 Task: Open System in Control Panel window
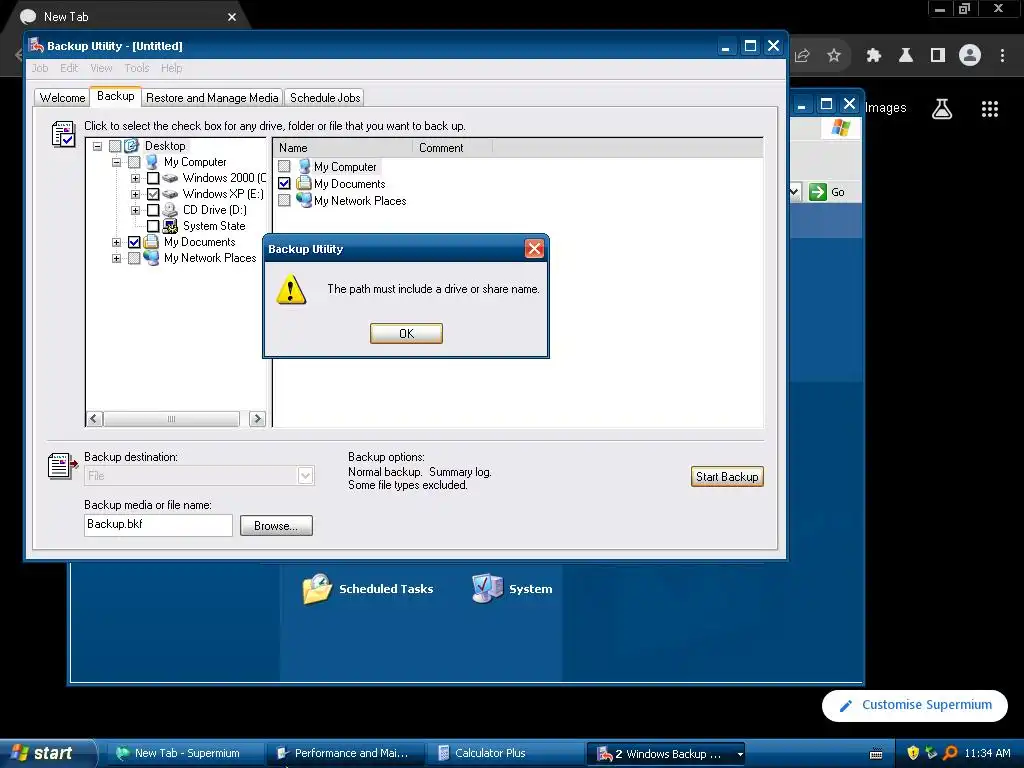coord(513,589)
